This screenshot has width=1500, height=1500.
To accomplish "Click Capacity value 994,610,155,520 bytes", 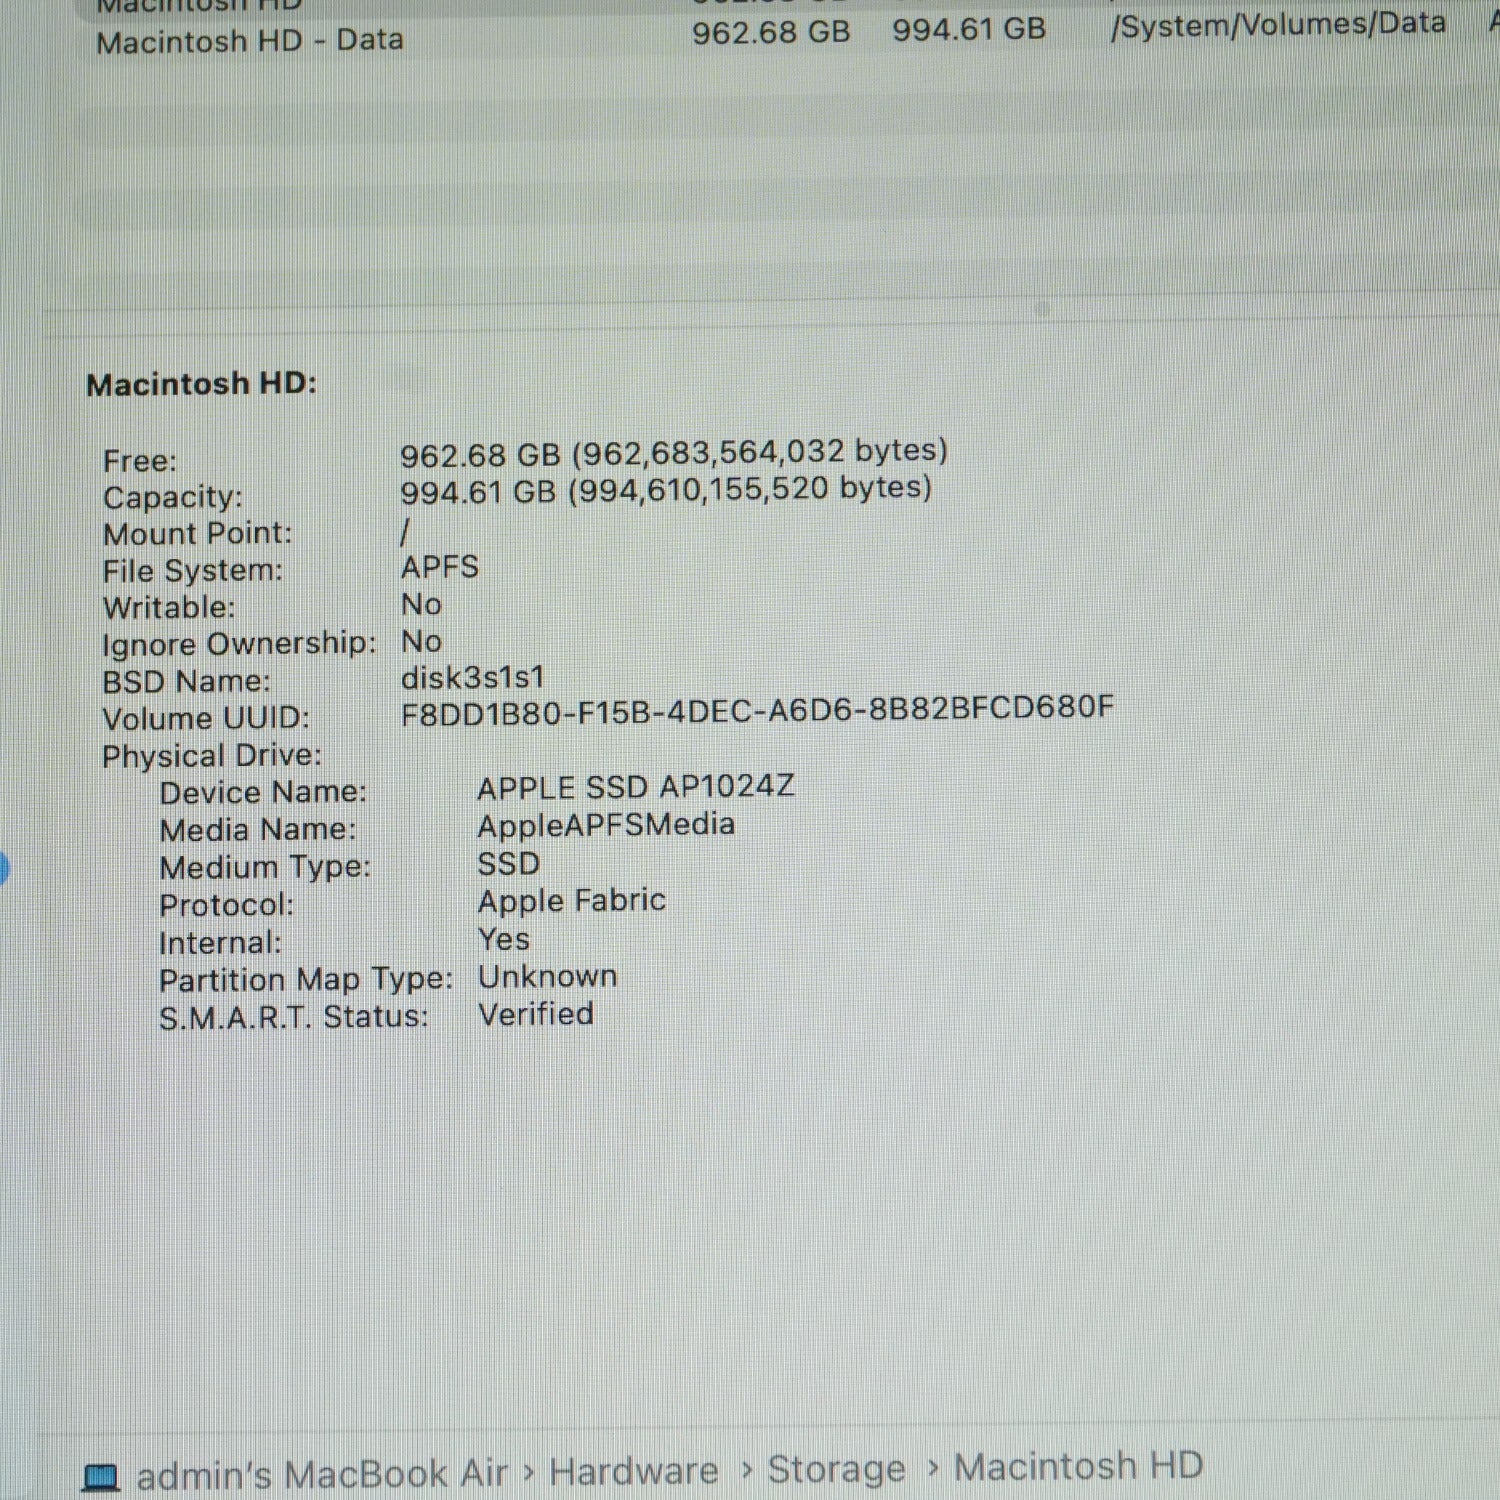I will (x=666, y=490).
